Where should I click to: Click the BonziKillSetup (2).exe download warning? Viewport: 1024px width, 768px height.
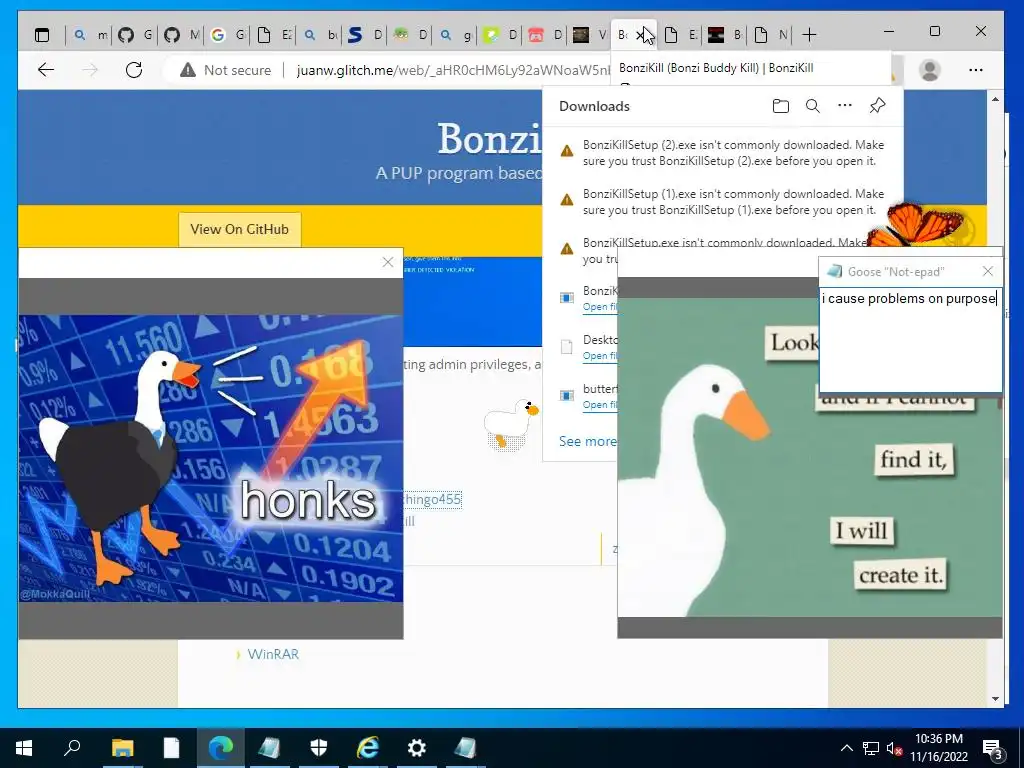pos(722,153)
